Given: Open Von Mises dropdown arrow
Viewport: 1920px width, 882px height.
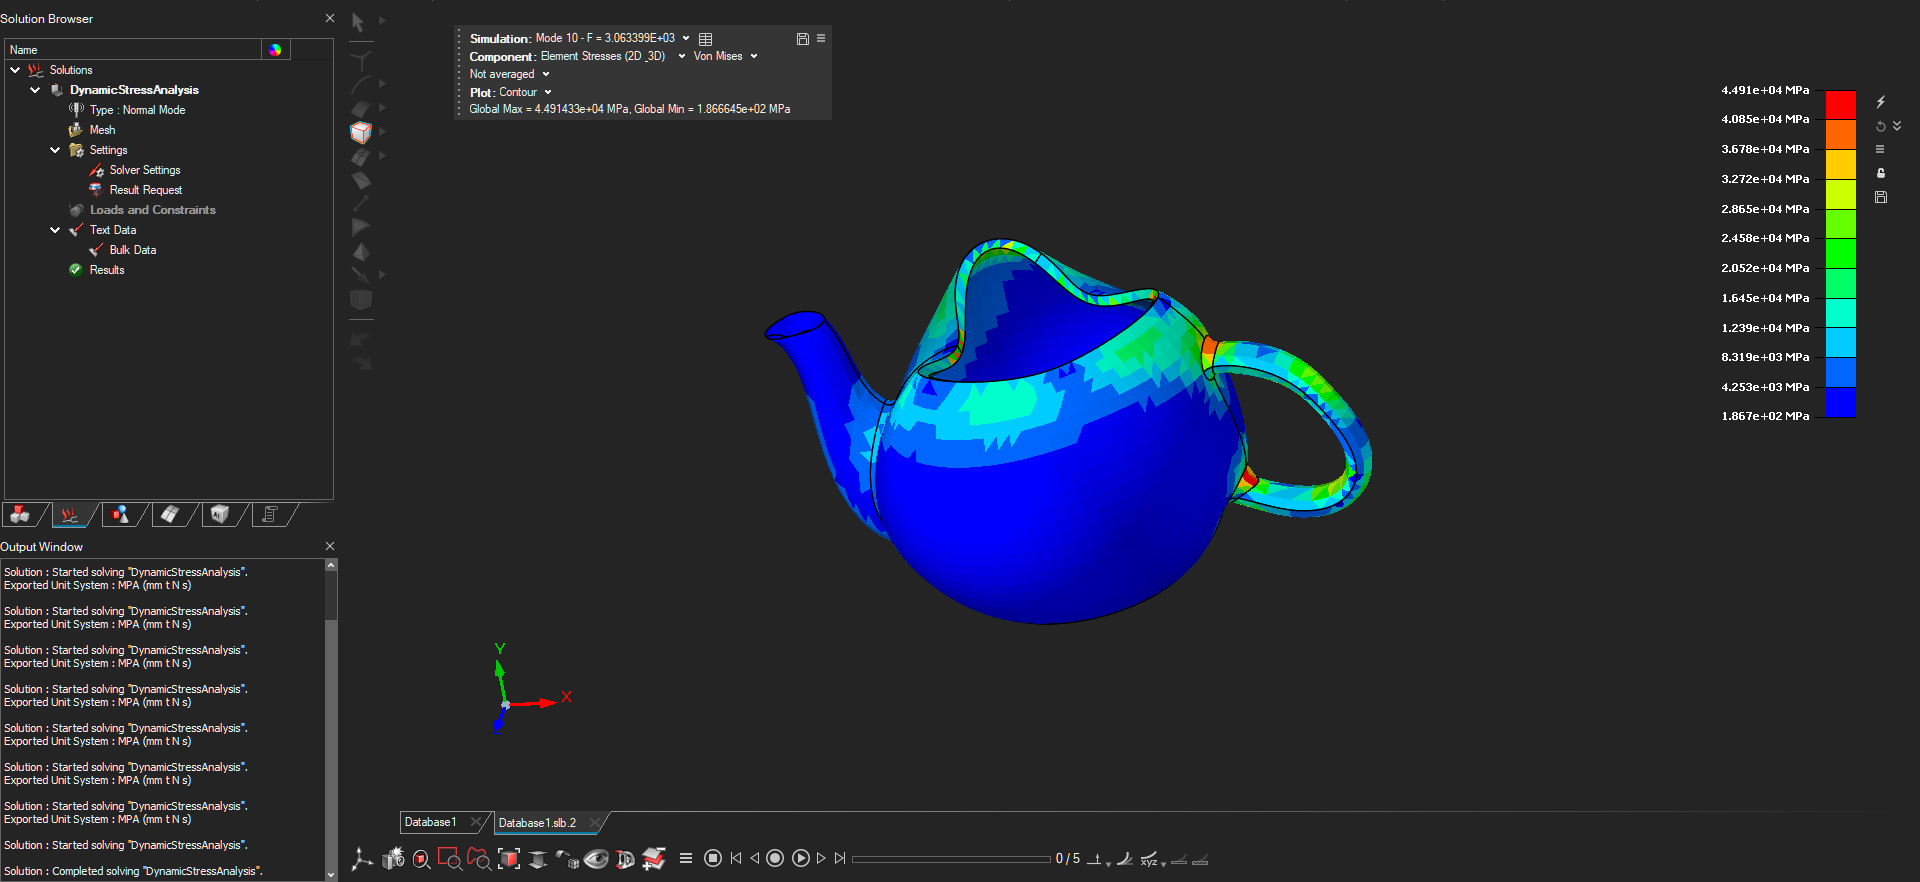Looking at the screenshot, I should click(x=754, y=57).
